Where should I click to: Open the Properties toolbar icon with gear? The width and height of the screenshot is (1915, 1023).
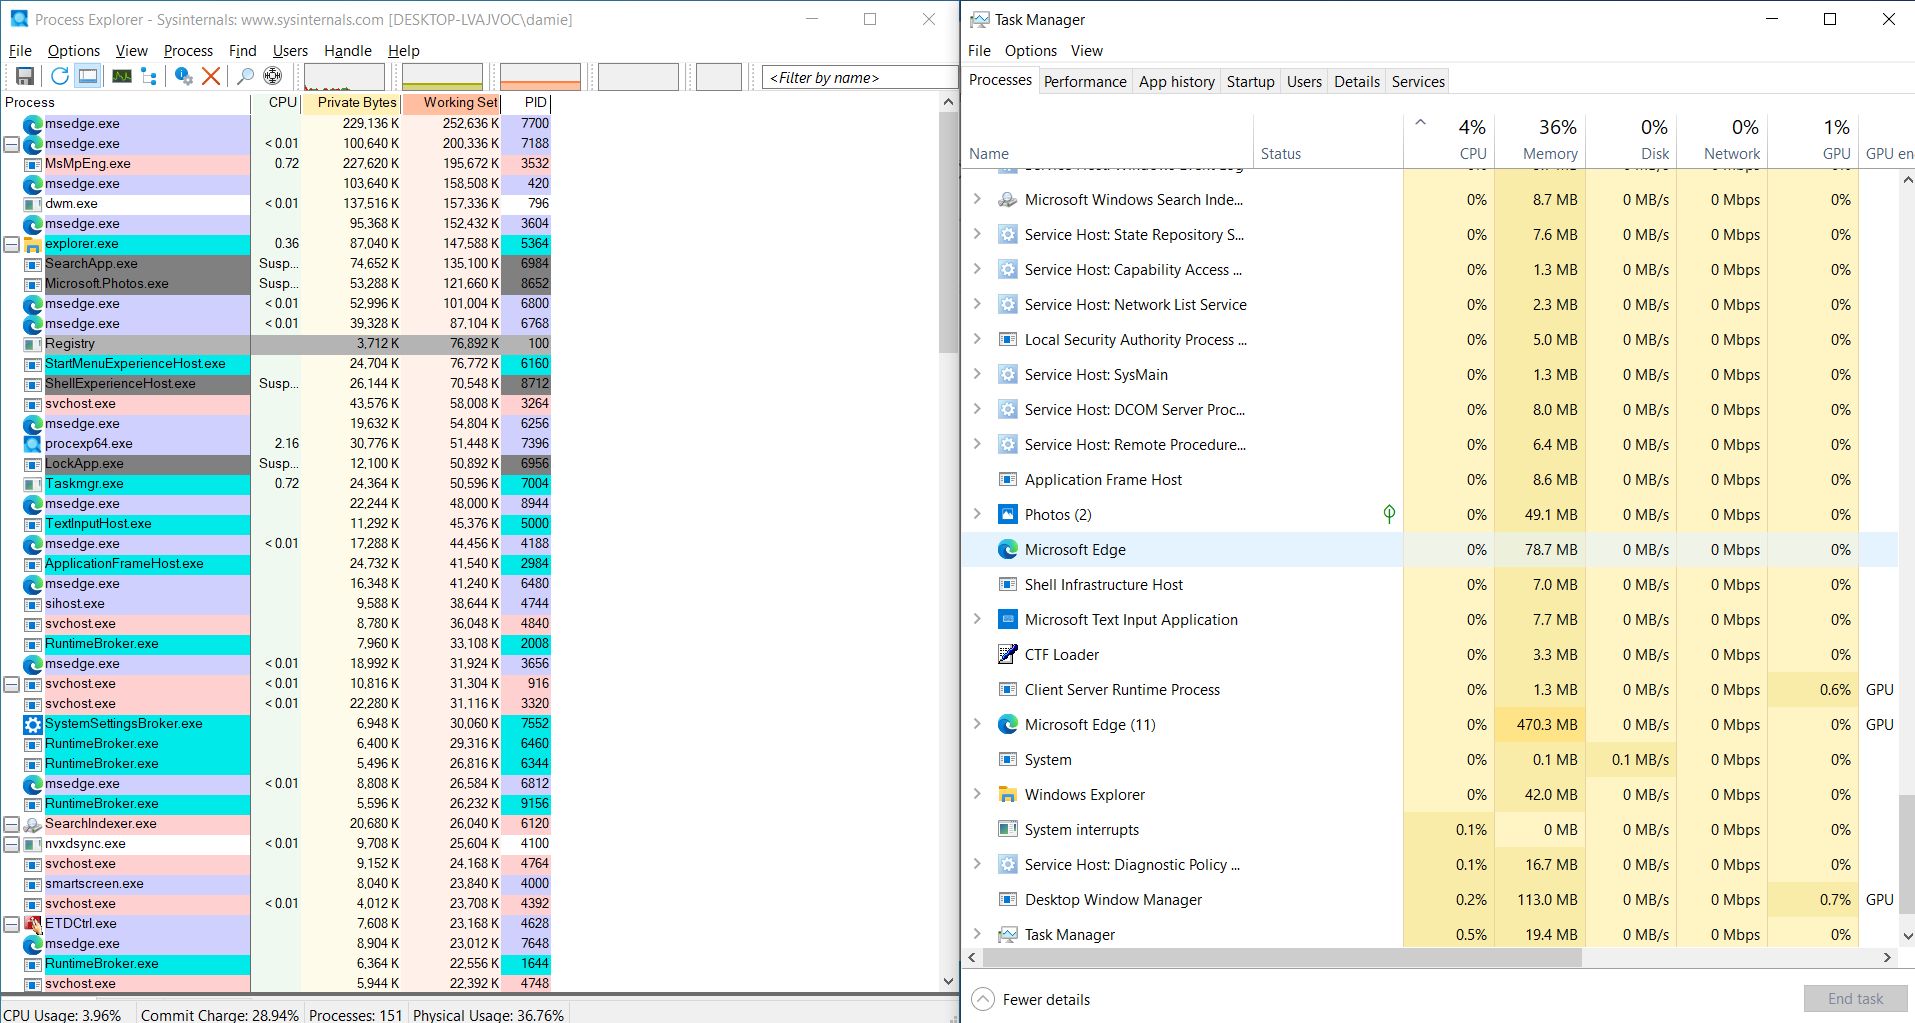click(x=184, y=76)
